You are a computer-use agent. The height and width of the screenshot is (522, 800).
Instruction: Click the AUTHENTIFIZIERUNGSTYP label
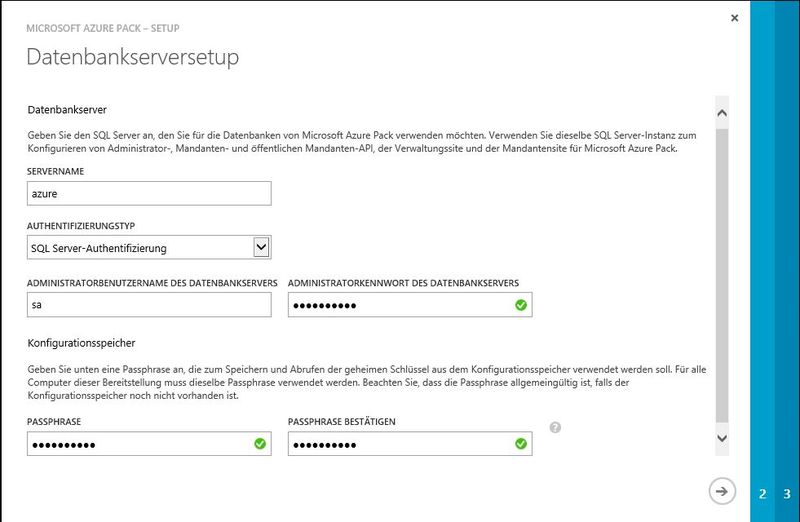pos(81,226)
